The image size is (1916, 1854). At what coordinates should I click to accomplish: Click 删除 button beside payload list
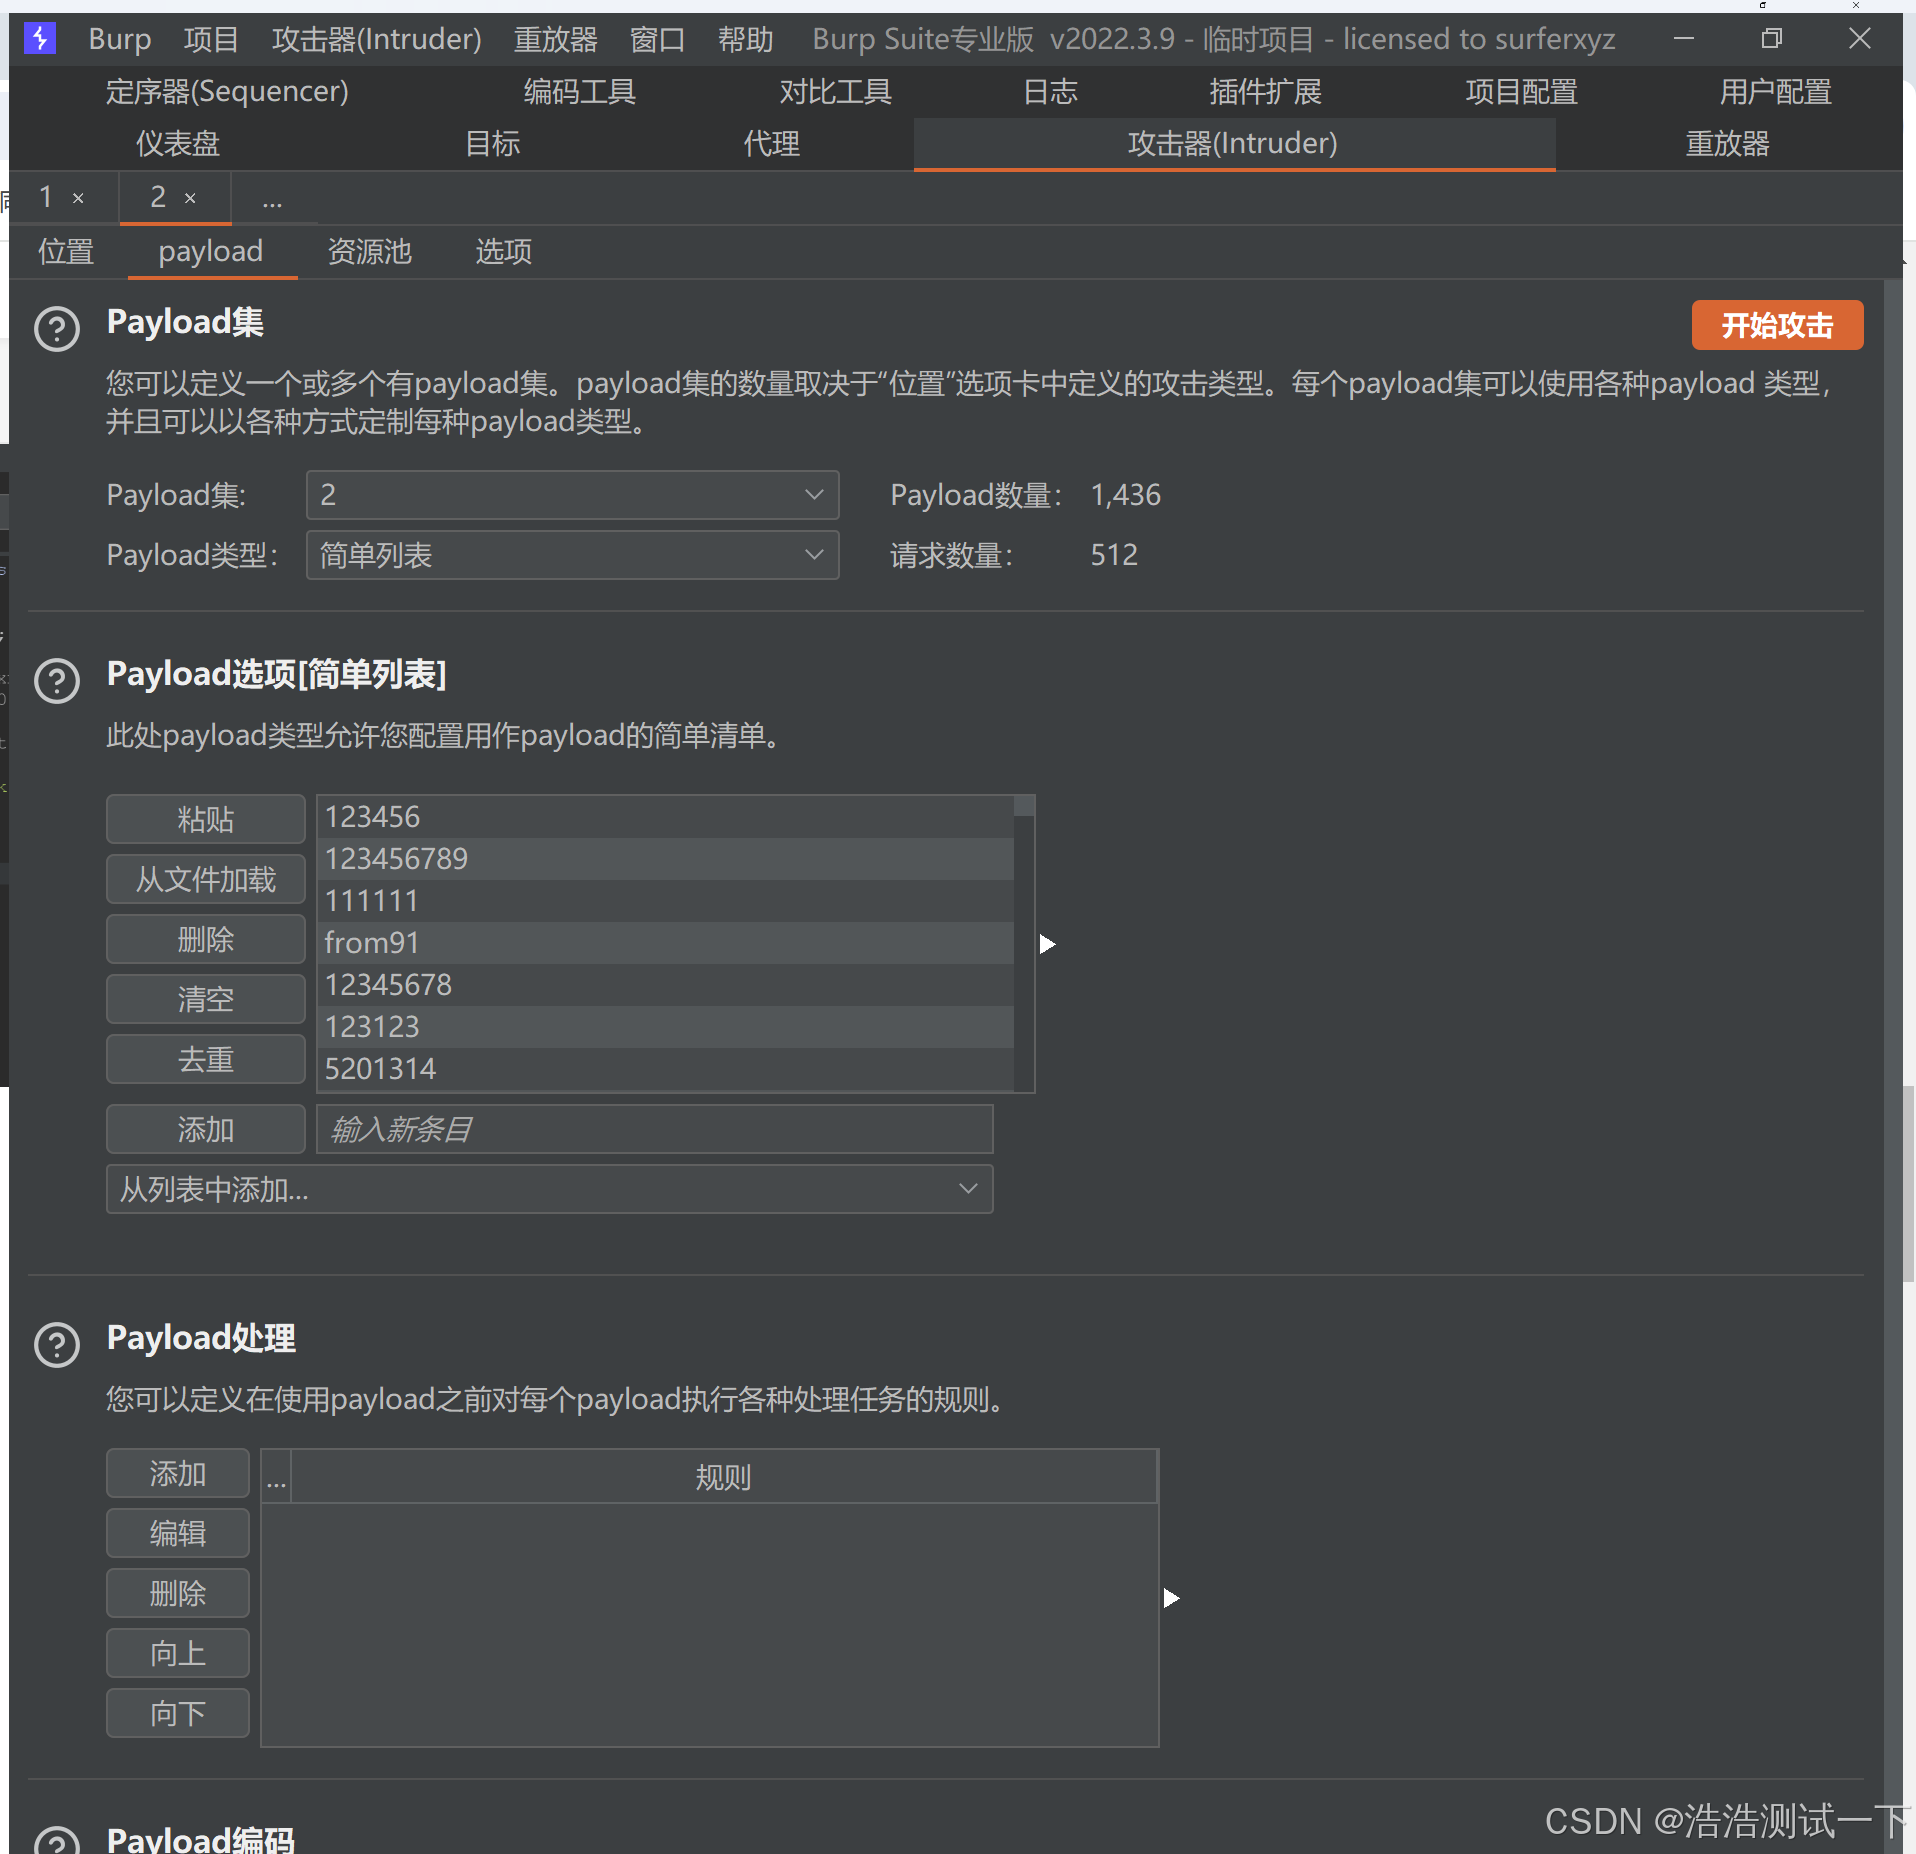pyautogui.click(x=206, y=939)
